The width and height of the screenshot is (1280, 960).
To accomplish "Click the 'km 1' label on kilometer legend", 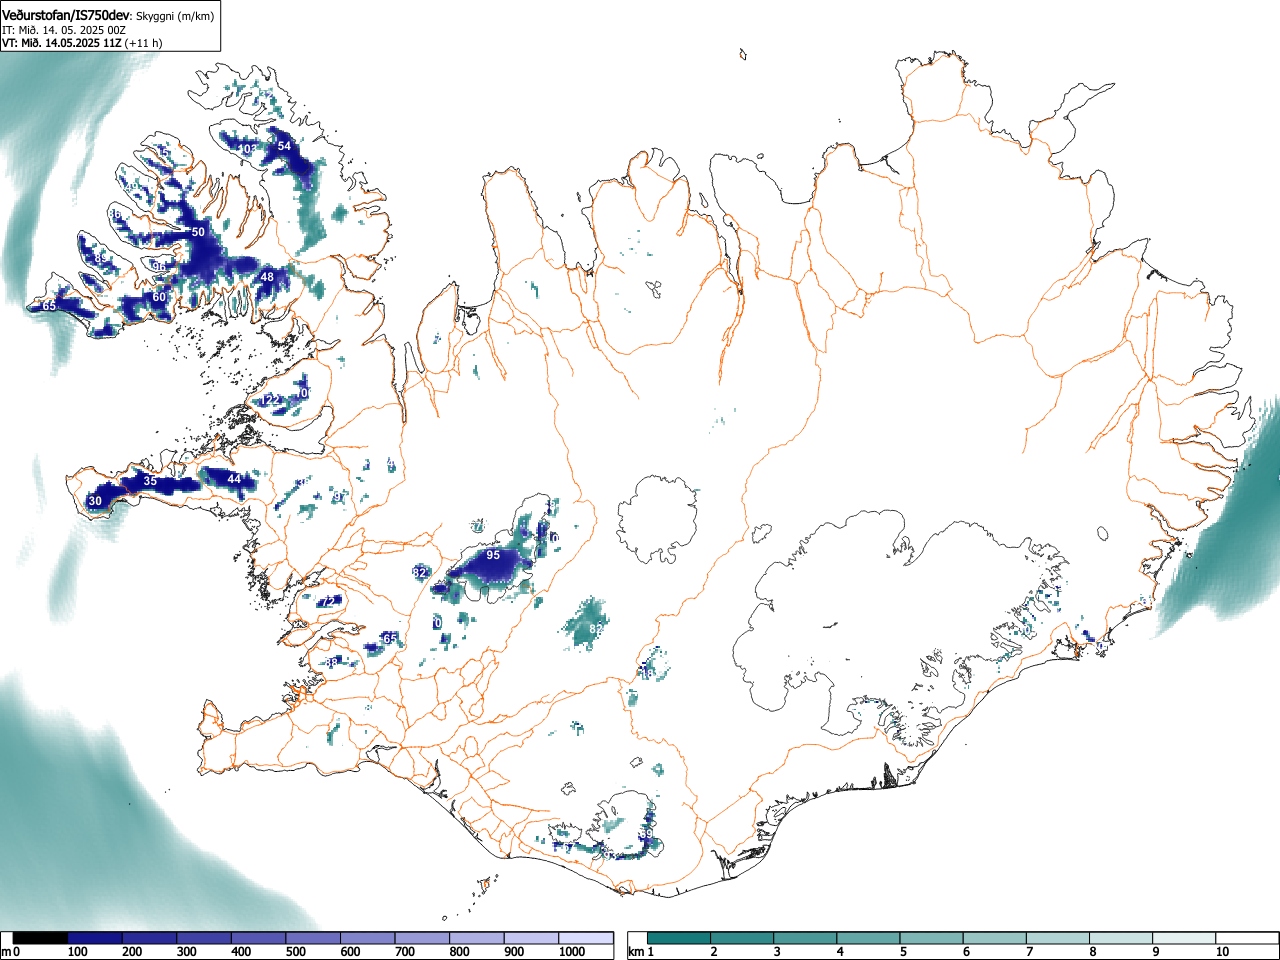I will 641,952.
